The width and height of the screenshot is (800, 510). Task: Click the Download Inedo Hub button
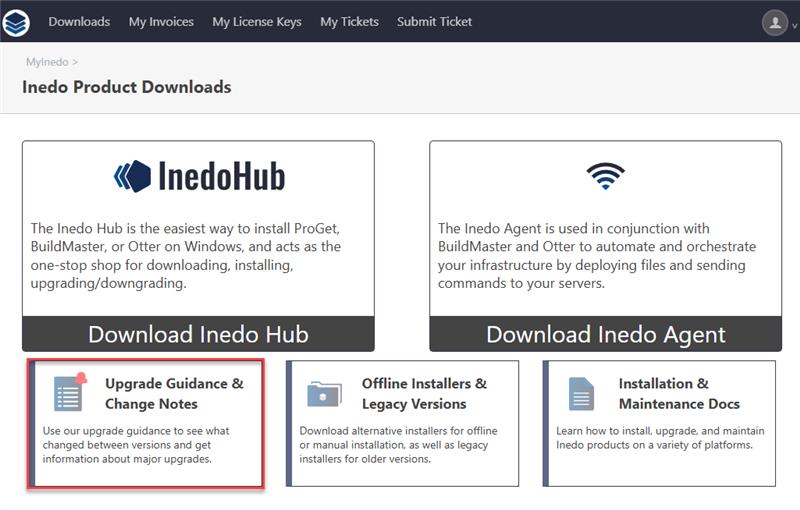198,335
